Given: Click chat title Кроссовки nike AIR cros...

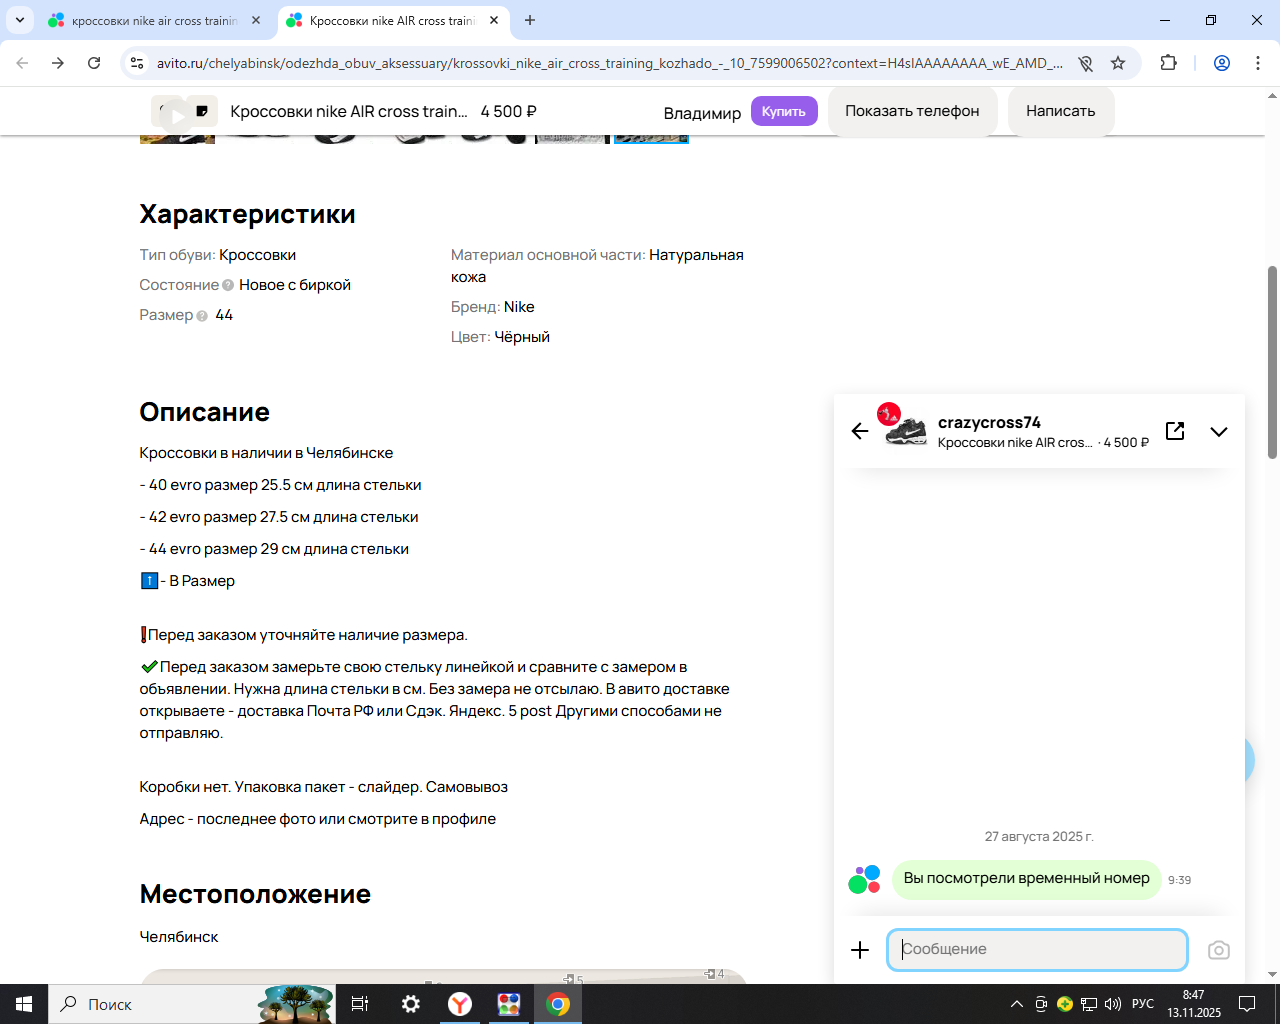Looking at the screenshot, I should [x=1015, y=443].
